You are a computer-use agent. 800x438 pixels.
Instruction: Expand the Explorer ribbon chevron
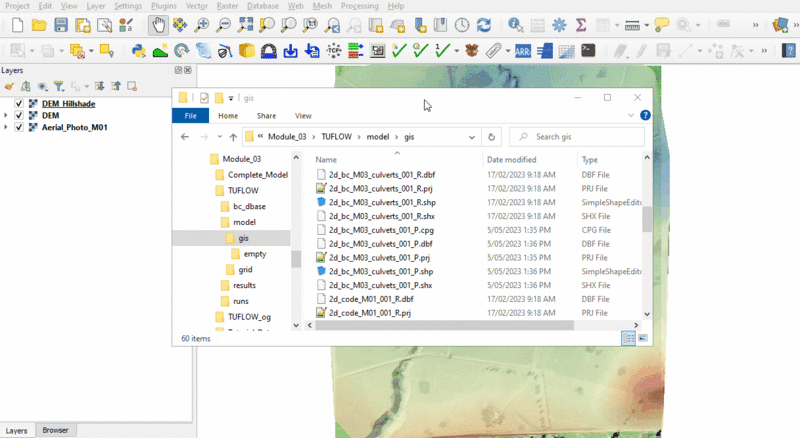click(630, 116)
